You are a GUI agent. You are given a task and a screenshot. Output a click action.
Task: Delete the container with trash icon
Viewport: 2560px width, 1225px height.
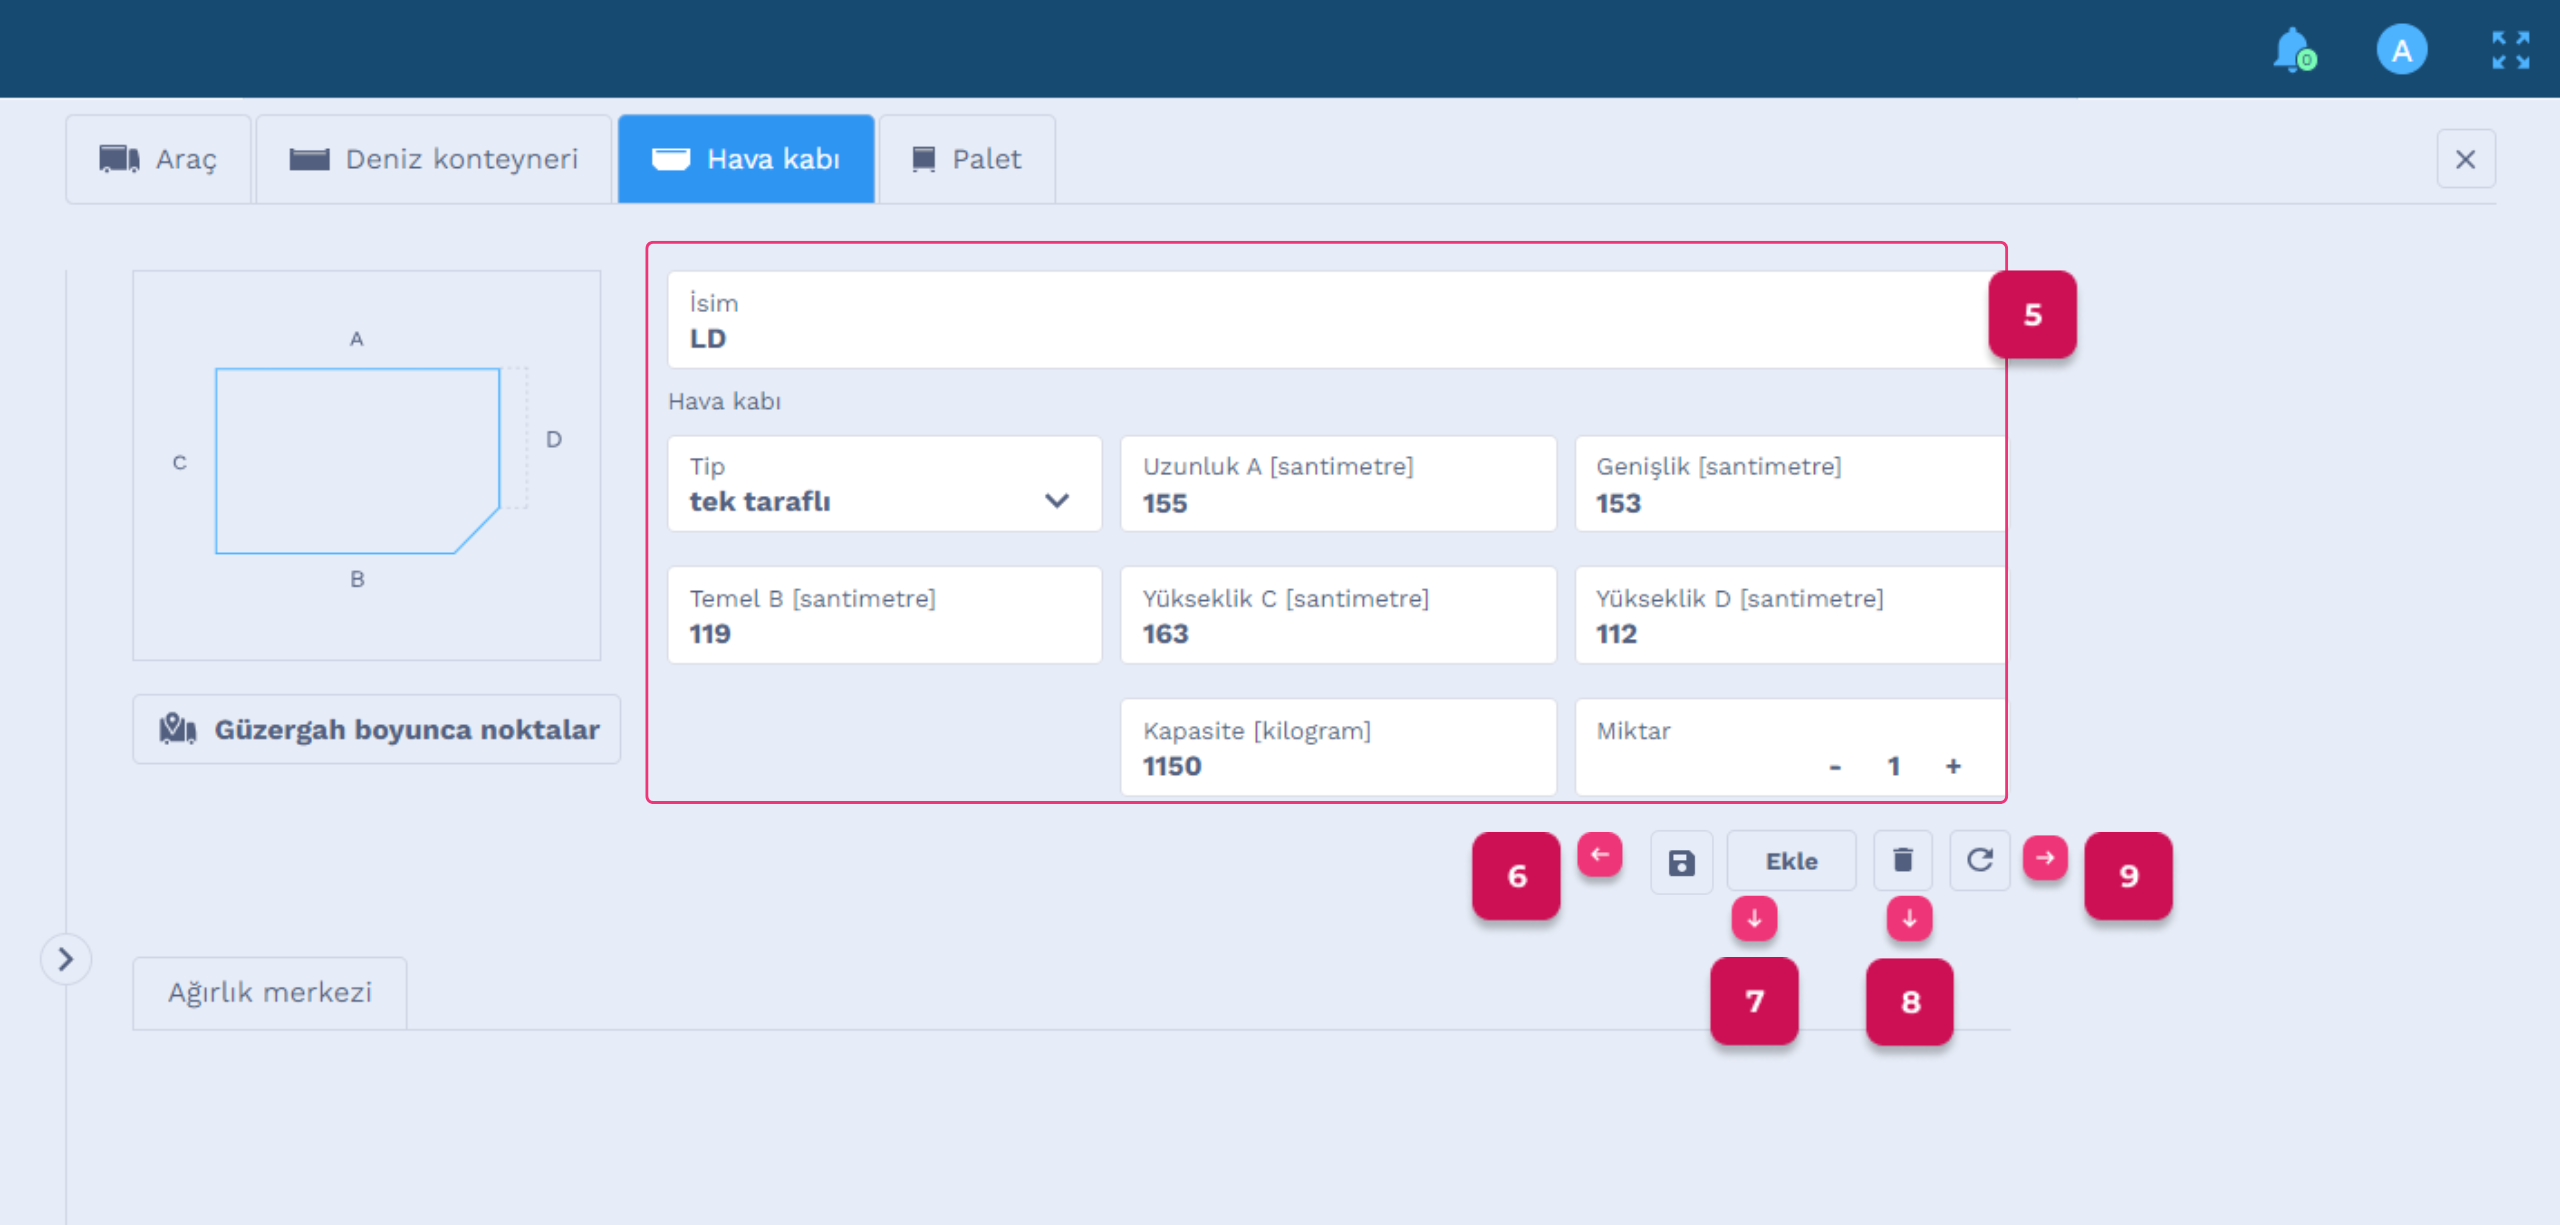click(1902, 860)
